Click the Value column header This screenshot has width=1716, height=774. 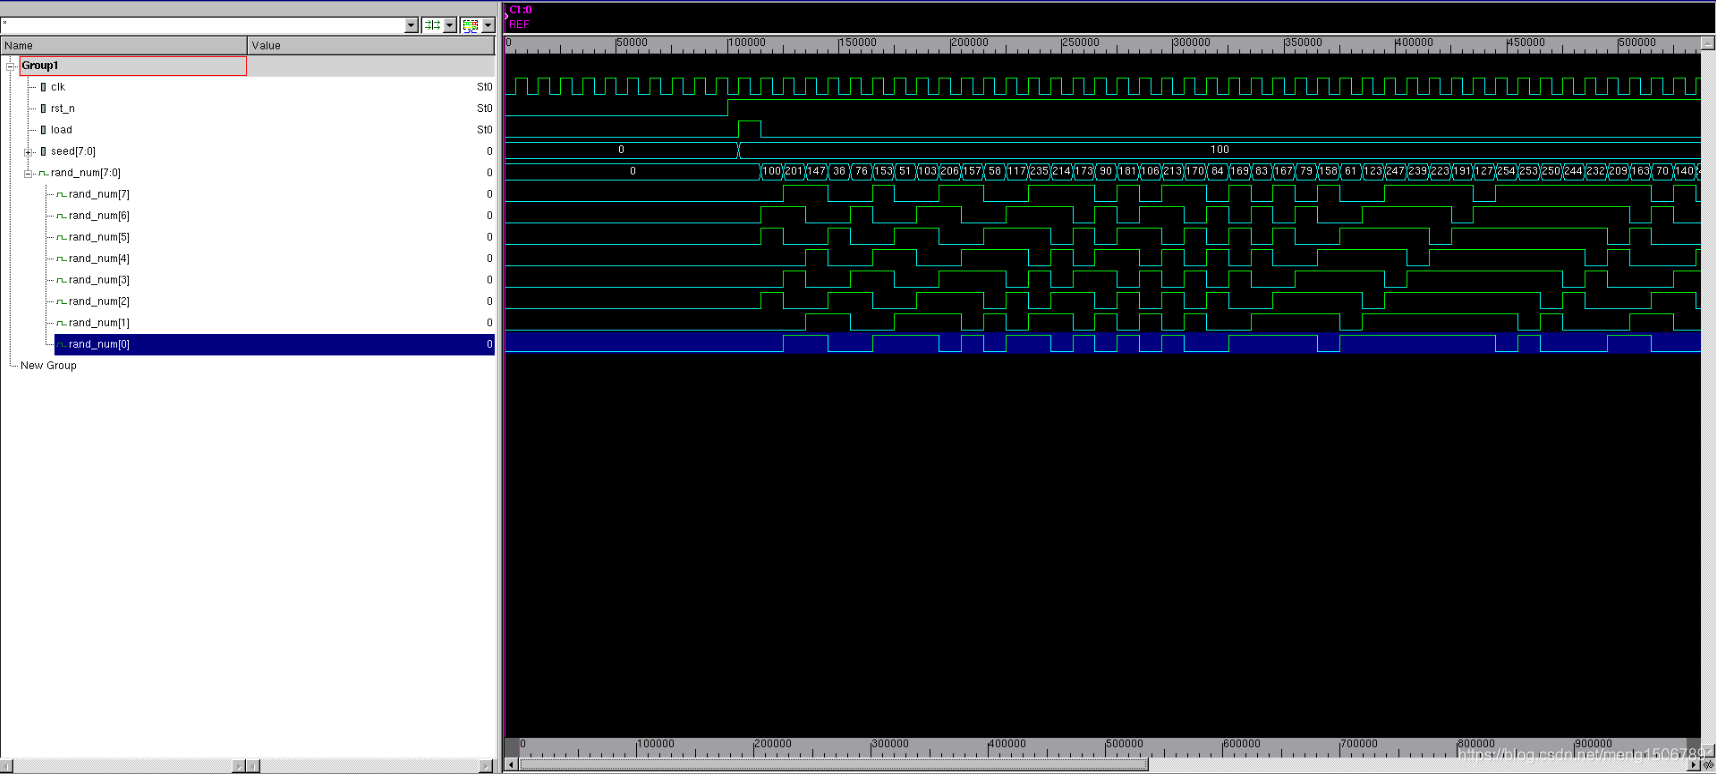[371, 45]
